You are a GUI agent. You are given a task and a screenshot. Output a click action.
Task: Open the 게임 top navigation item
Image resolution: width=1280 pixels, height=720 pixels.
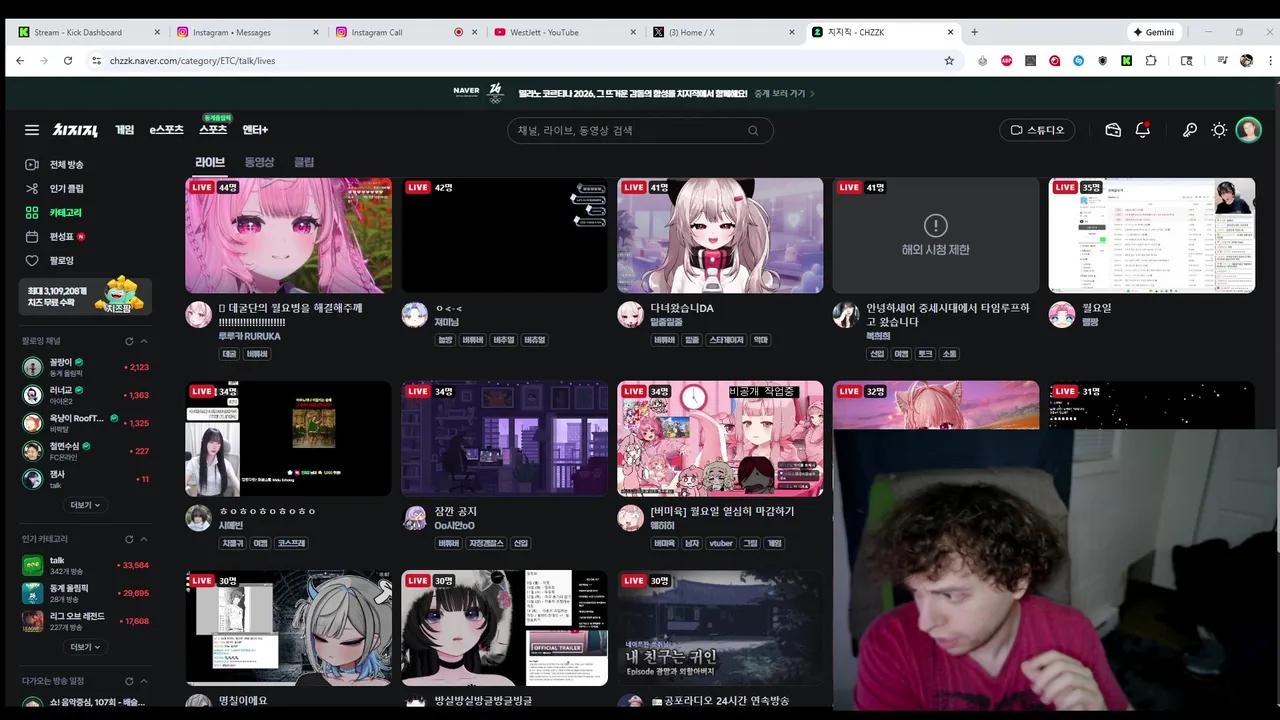[x=124, y=130]
